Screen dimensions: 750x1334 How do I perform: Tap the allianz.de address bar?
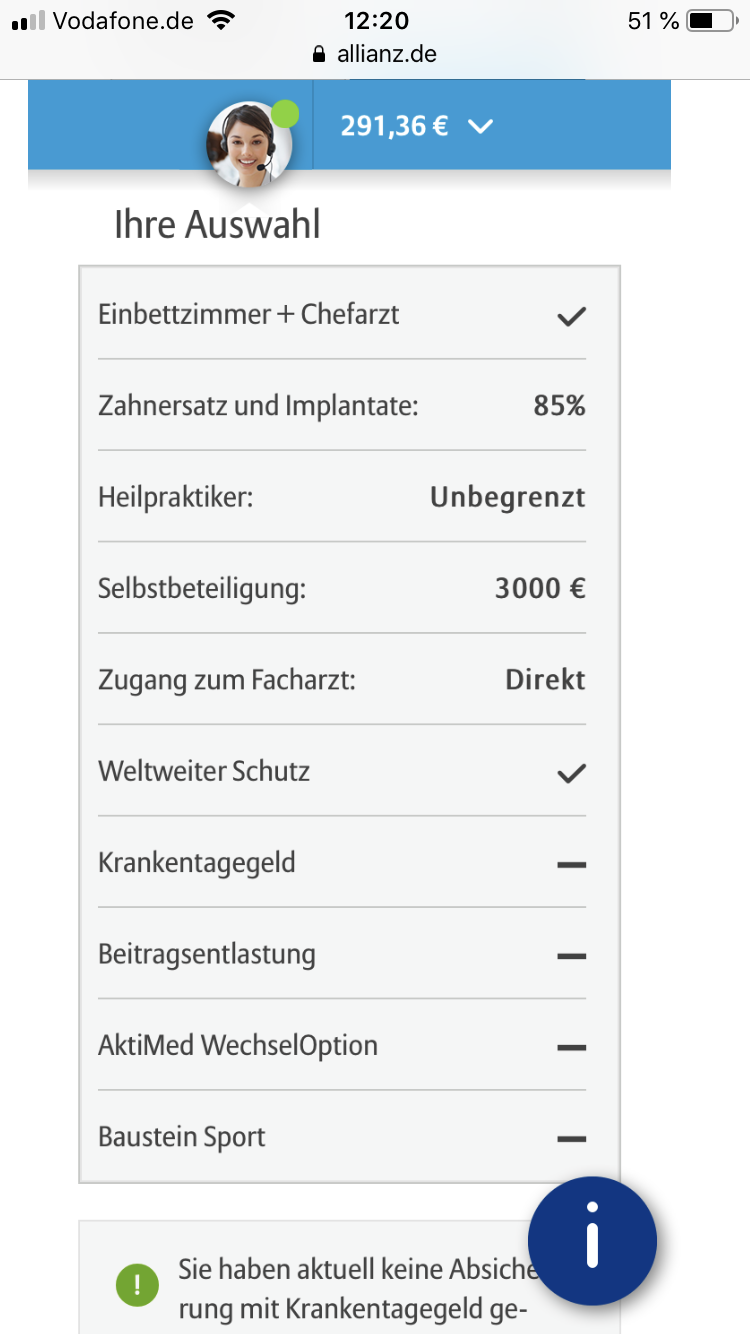click(x=375, y=55)
